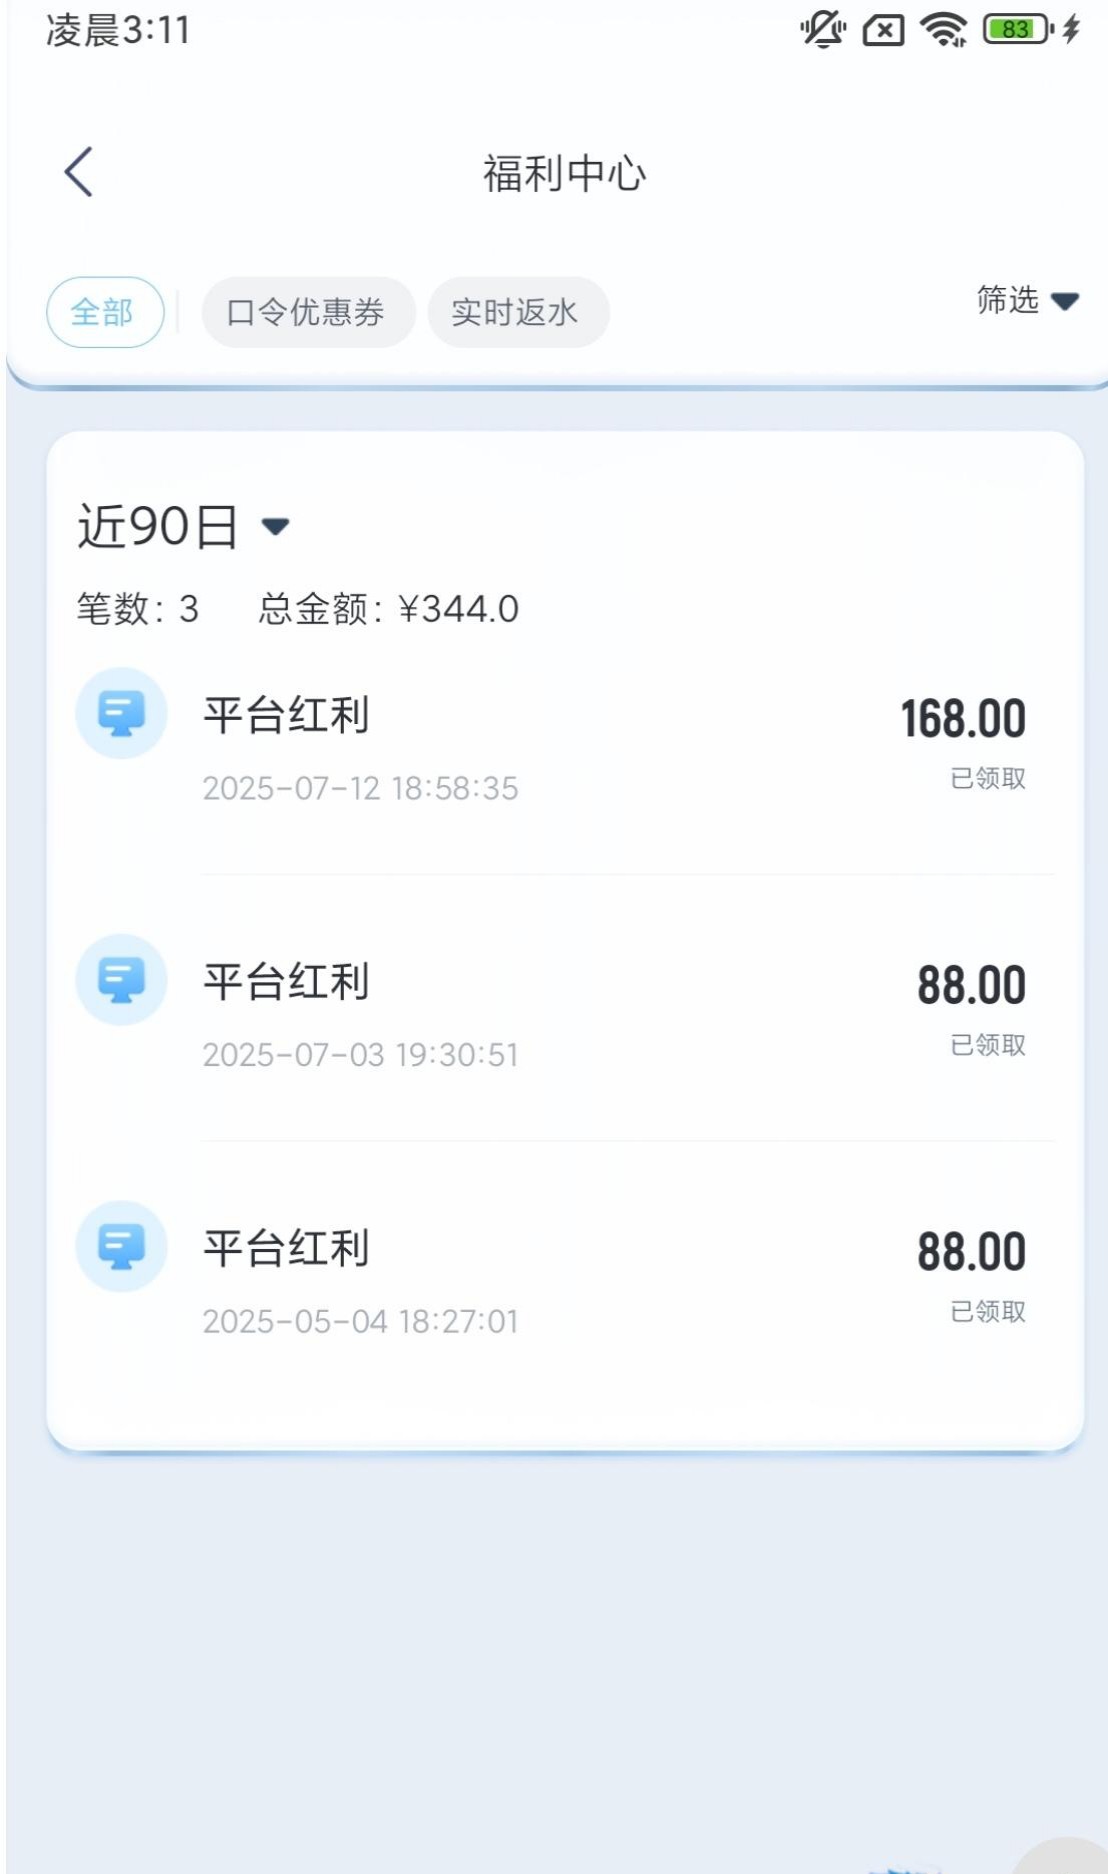
Task: Tap the 福利中心 page title
Action: [564, 173]
